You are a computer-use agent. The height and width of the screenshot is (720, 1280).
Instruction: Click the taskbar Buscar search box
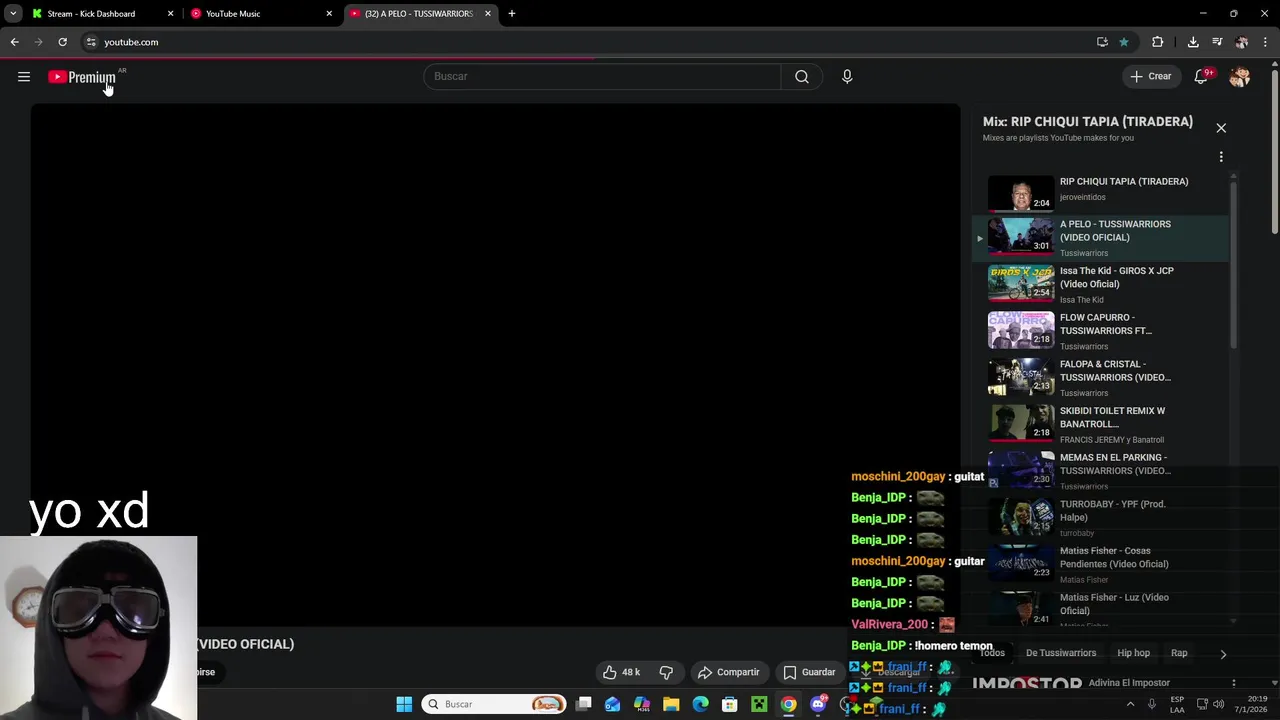click(494, 704)
